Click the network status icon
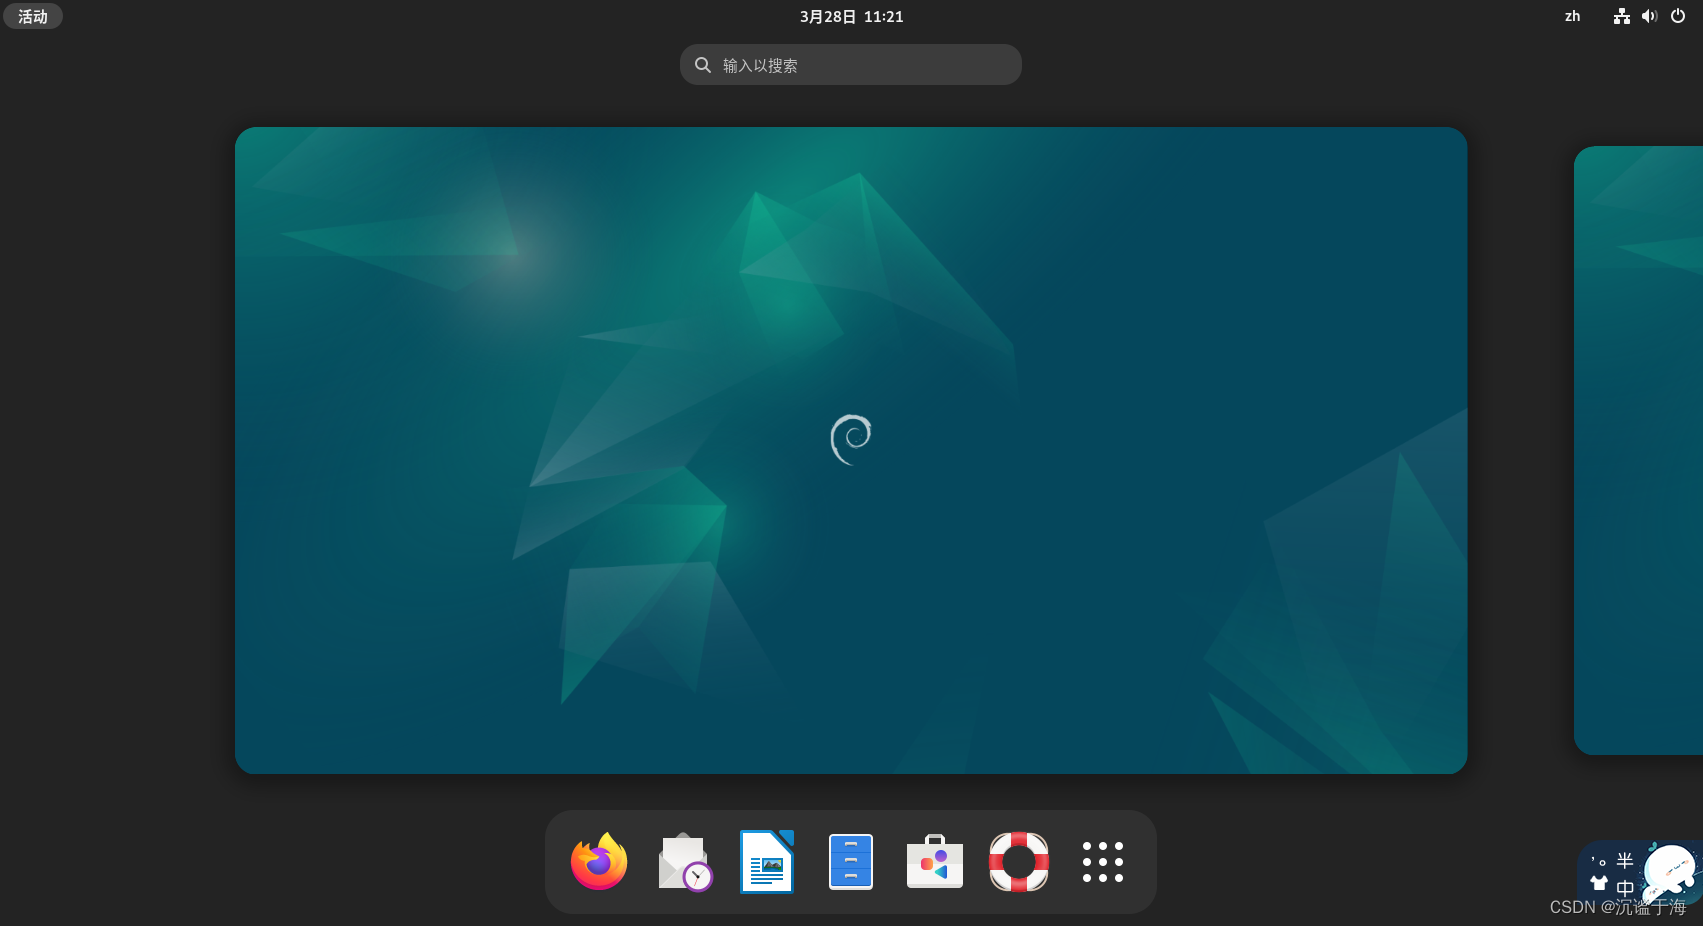 pos(1622,16)
